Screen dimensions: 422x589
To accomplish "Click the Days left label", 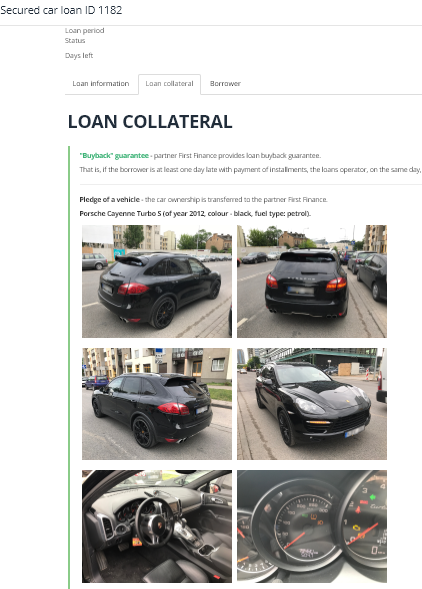I will click(x=79, y=56).
